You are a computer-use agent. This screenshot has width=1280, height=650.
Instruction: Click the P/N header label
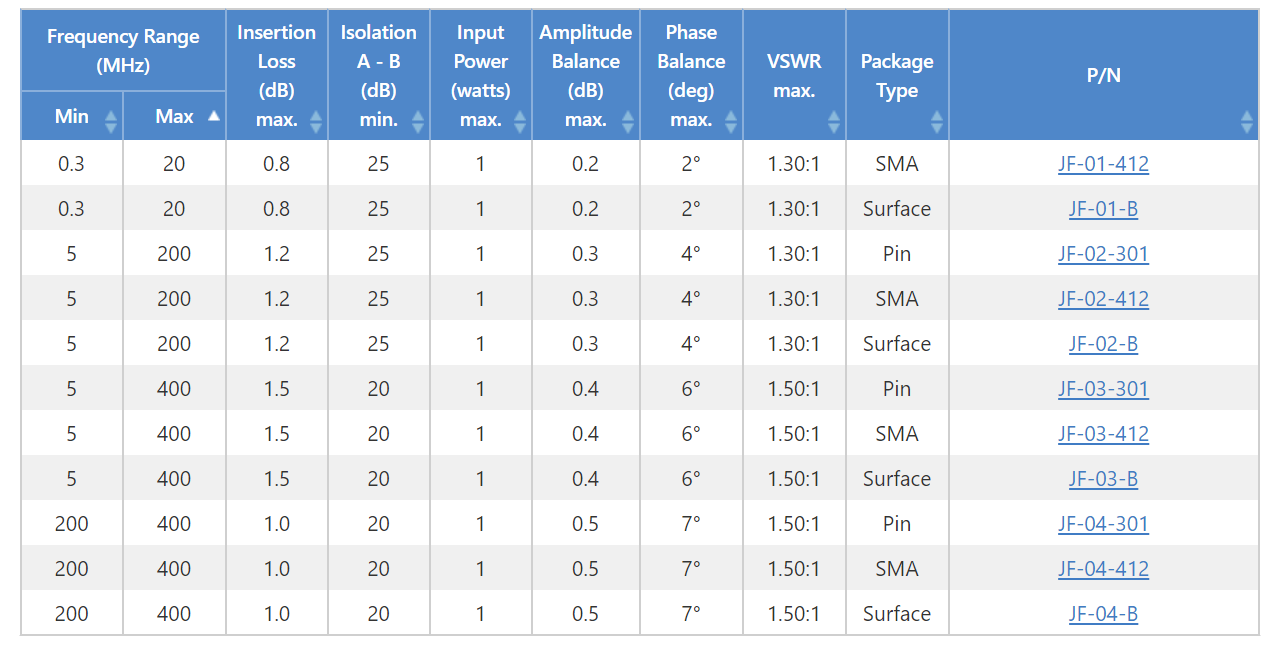(1103, 75)
